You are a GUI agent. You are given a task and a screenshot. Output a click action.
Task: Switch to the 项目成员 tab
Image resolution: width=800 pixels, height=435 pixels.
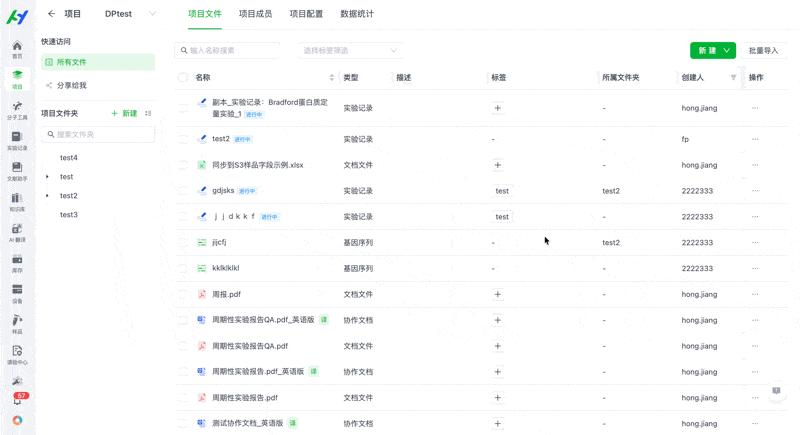(x=256, y=14)
